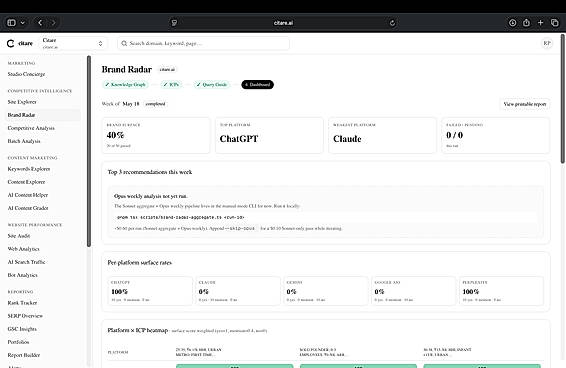
Task: Open the Site Audit link
Action: (19, 236)
